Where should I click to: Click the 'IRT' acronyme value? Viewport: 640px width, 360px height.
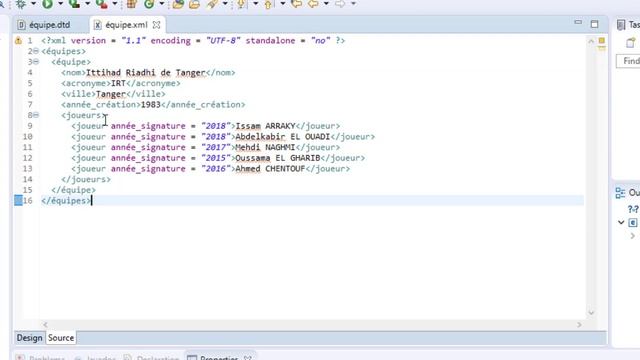tap(118, 83)
